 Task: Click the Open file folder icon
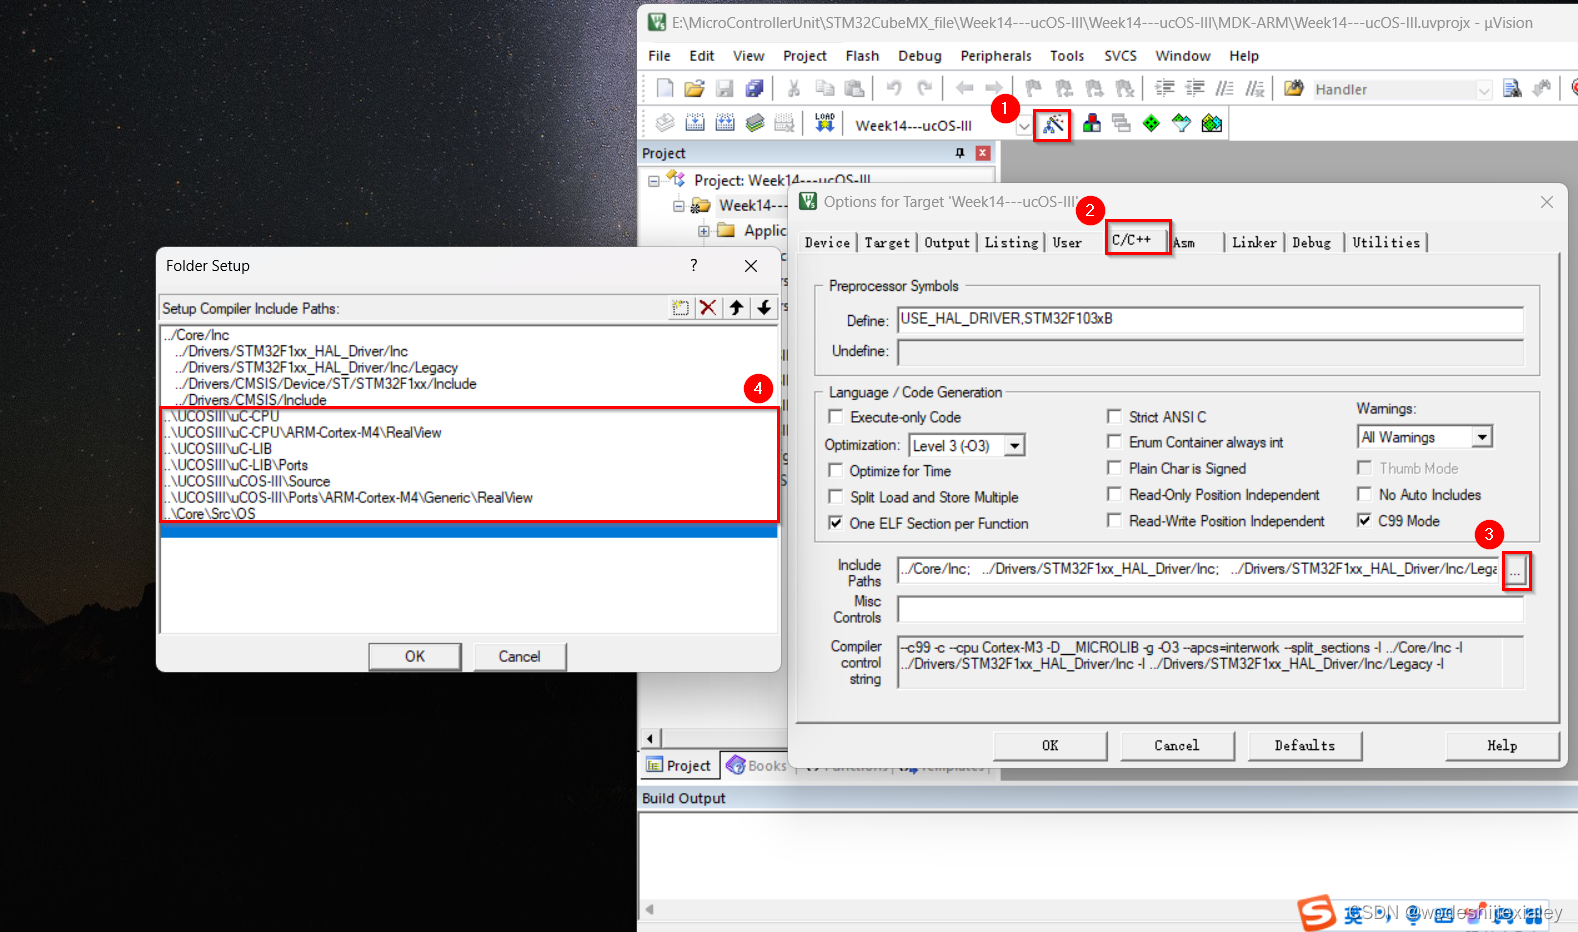694,88
